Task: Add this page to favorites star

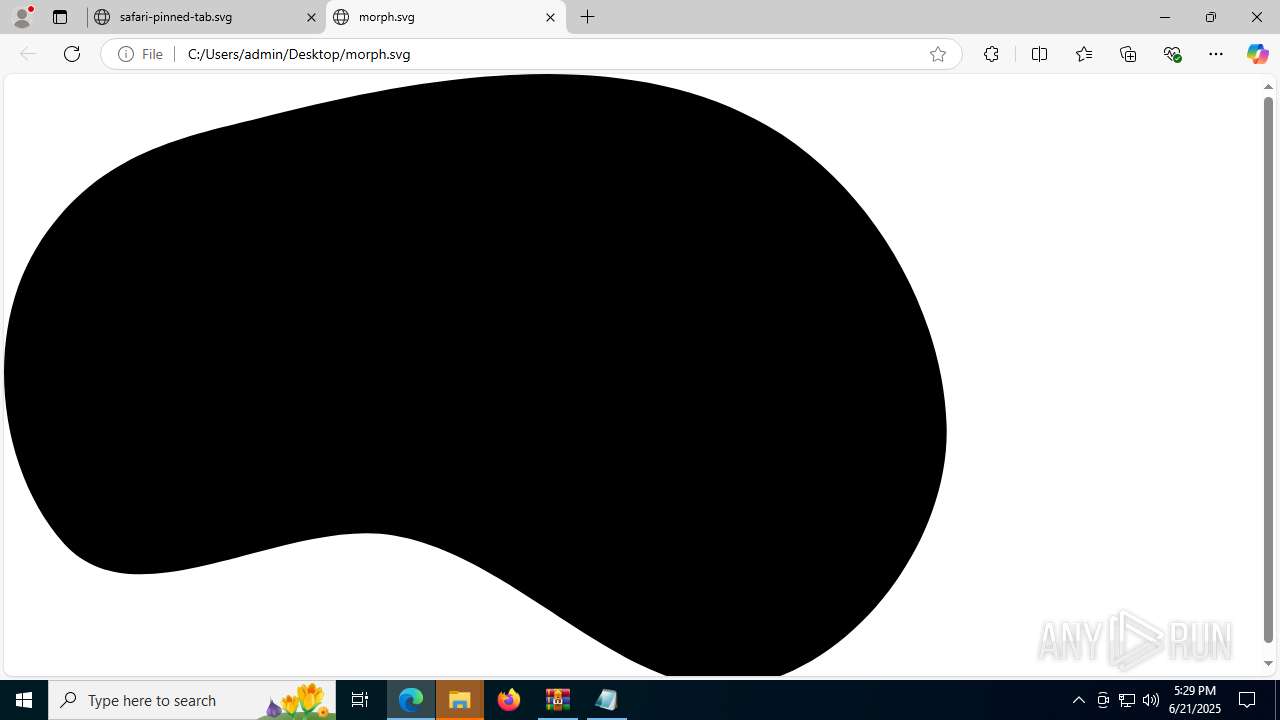Action: tap(937, 54)
